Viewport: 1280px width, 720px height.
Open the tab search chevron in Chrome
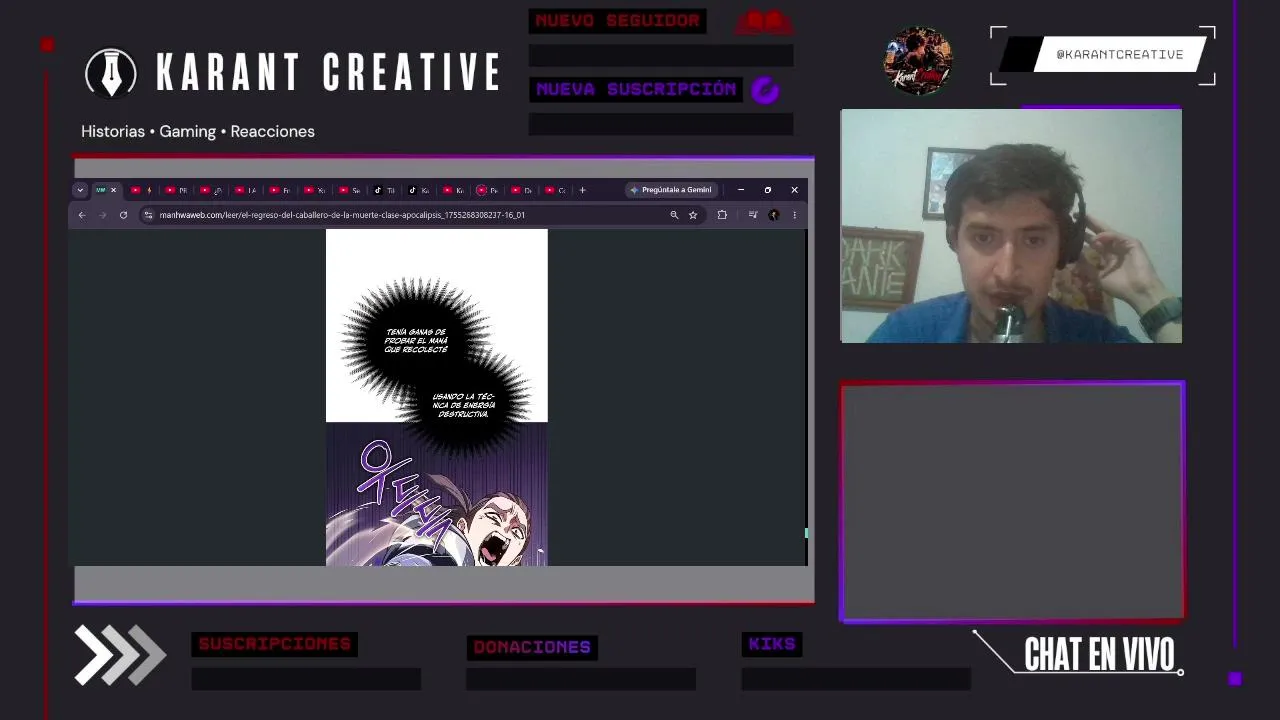(x=81, y=190)
